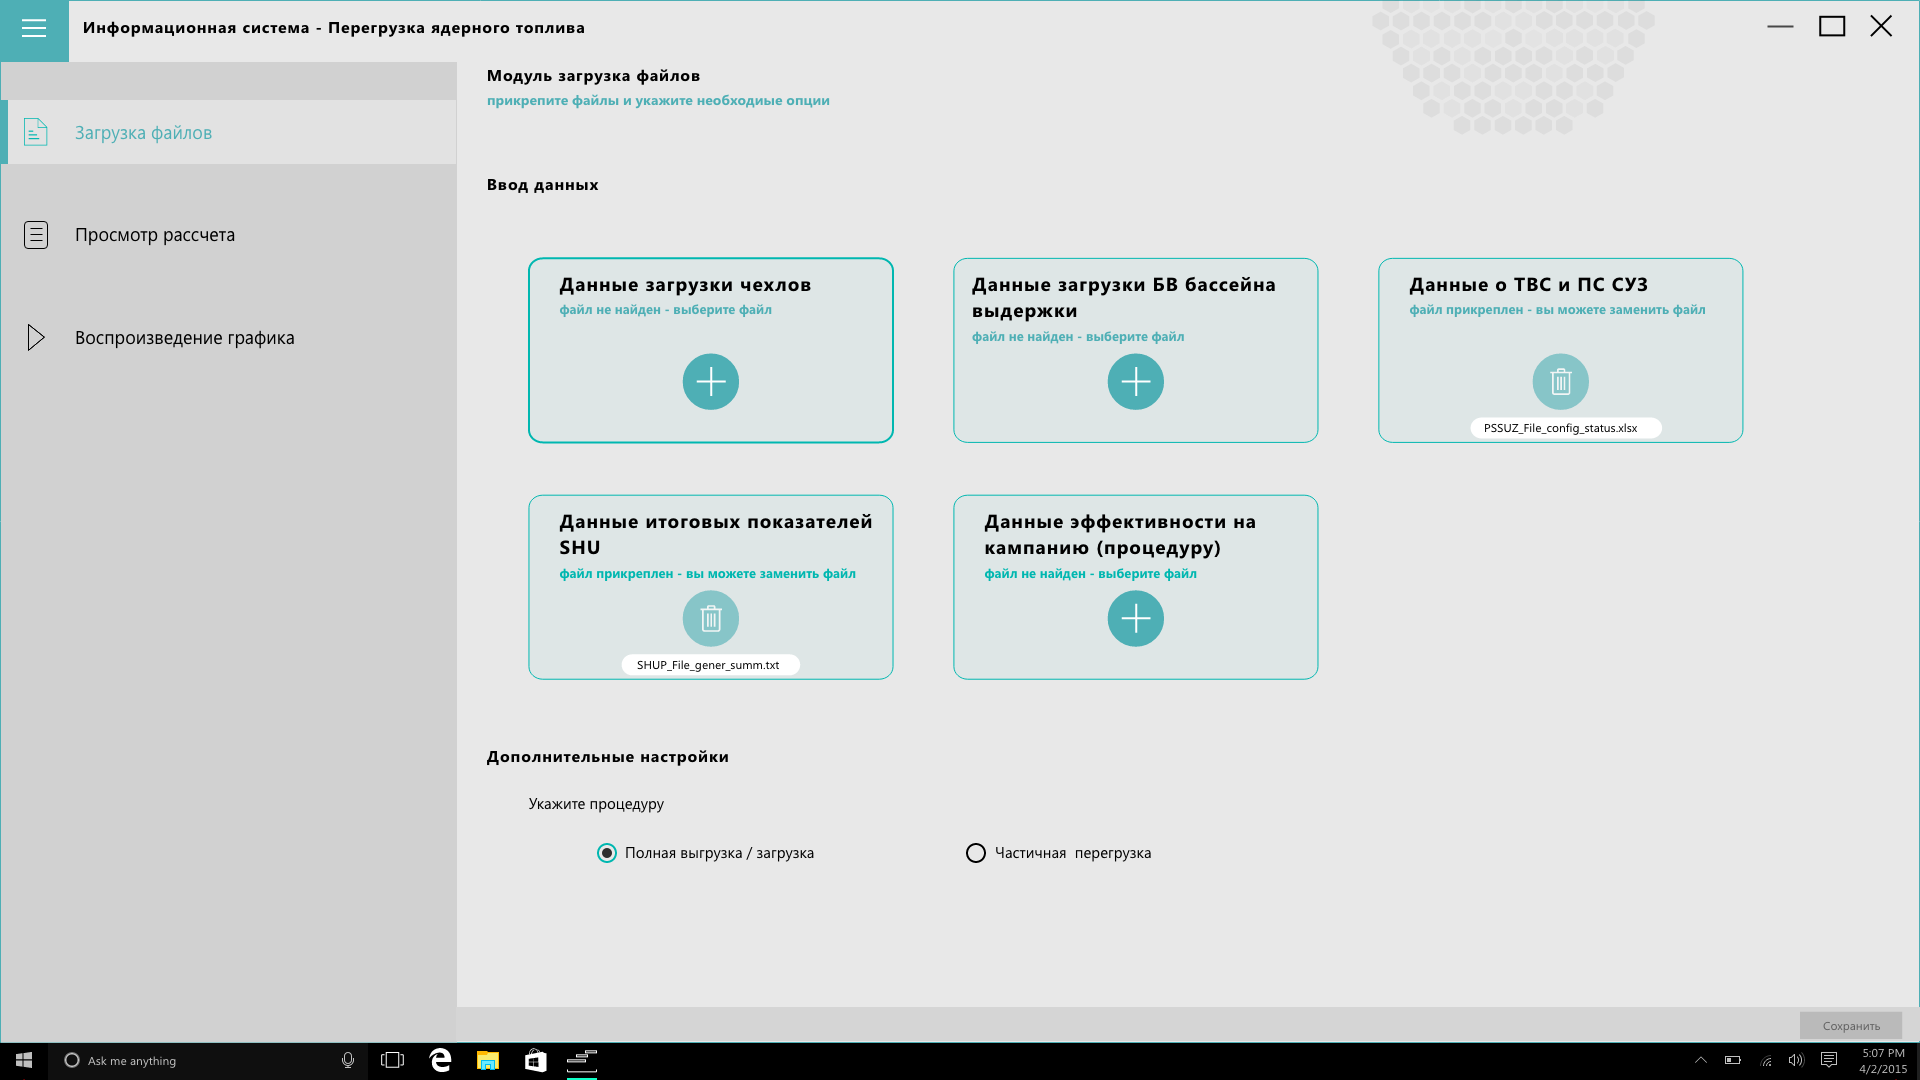Viewport: 1920px width, 1080px height.
Task: Click the Загрузка файлов document icon
Action: tap(36, 132)
